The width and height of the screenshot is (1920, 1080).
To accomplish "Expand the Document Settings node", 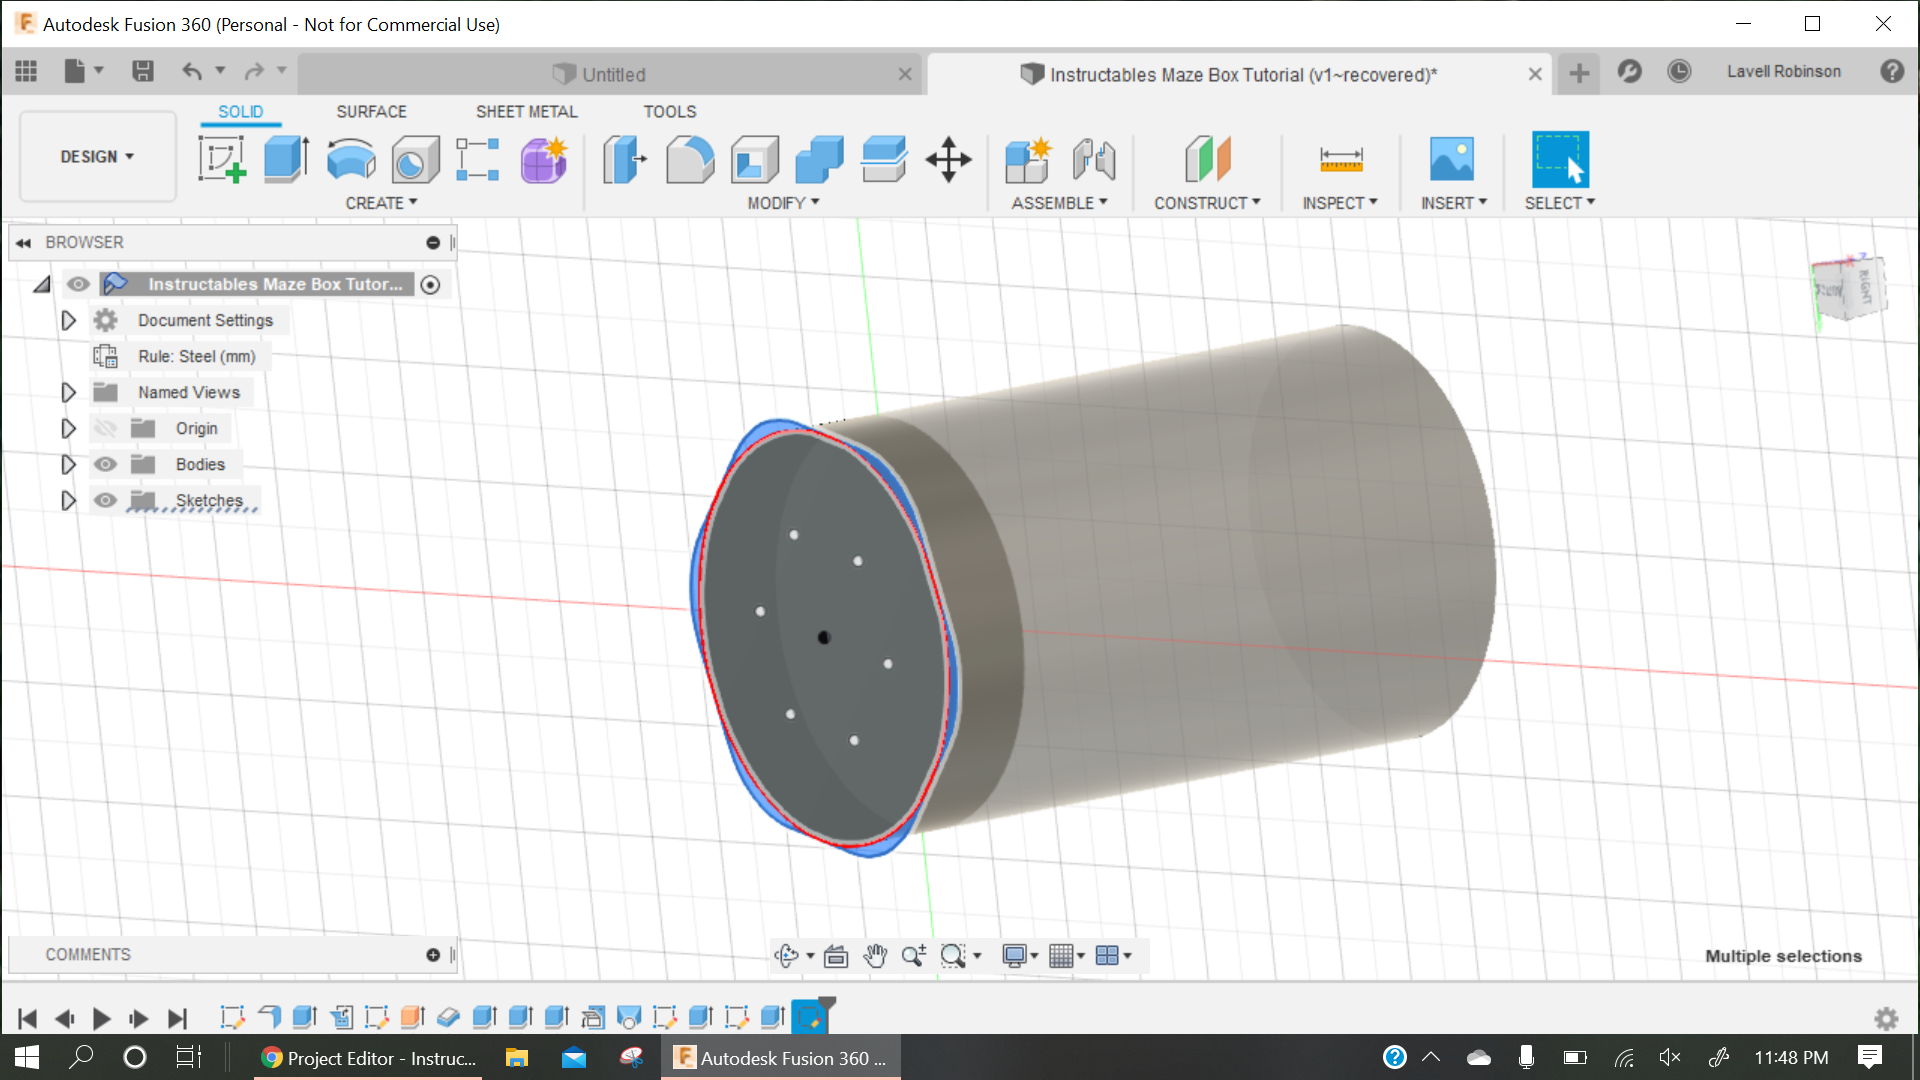I will click(68, 320).
